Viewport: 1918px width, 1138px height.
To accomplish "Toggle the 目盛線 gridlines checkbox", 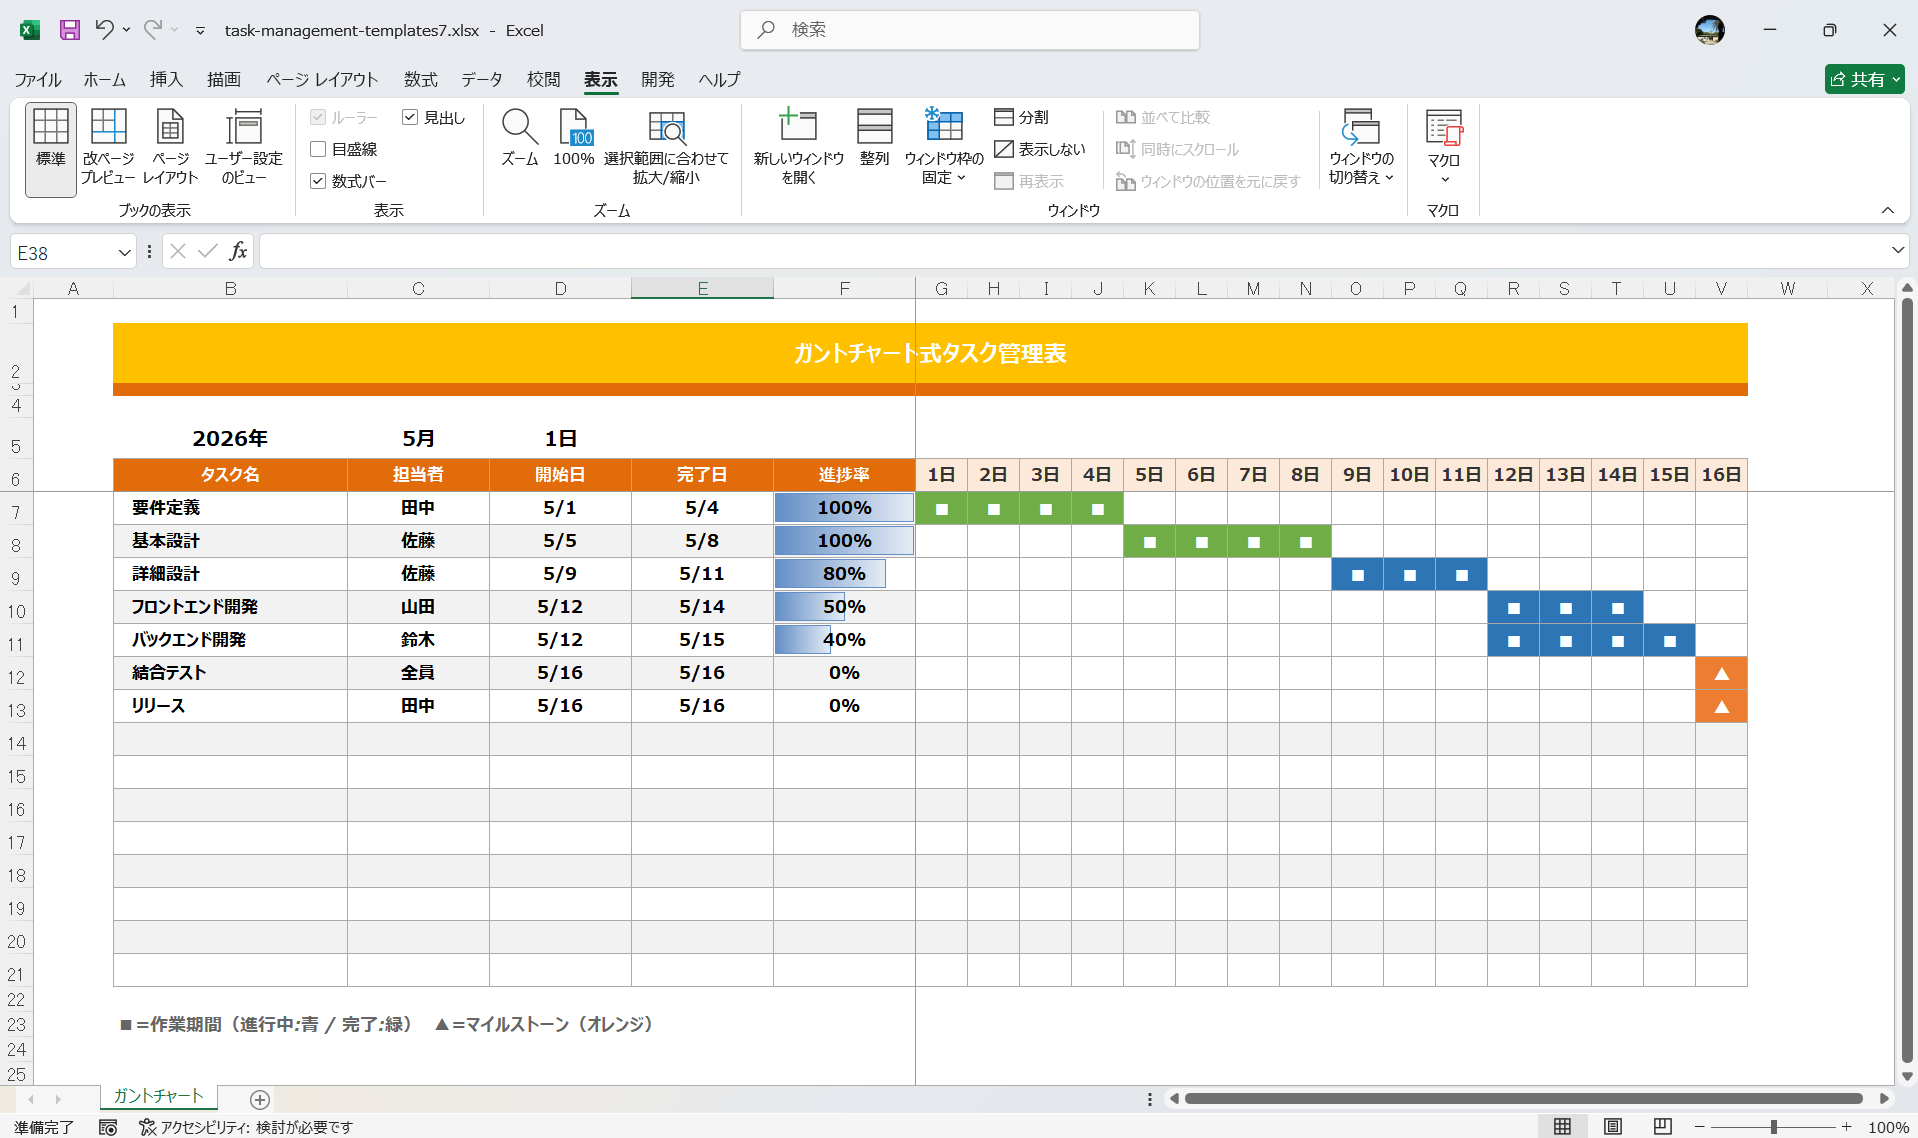I will [x=318, y=149].
